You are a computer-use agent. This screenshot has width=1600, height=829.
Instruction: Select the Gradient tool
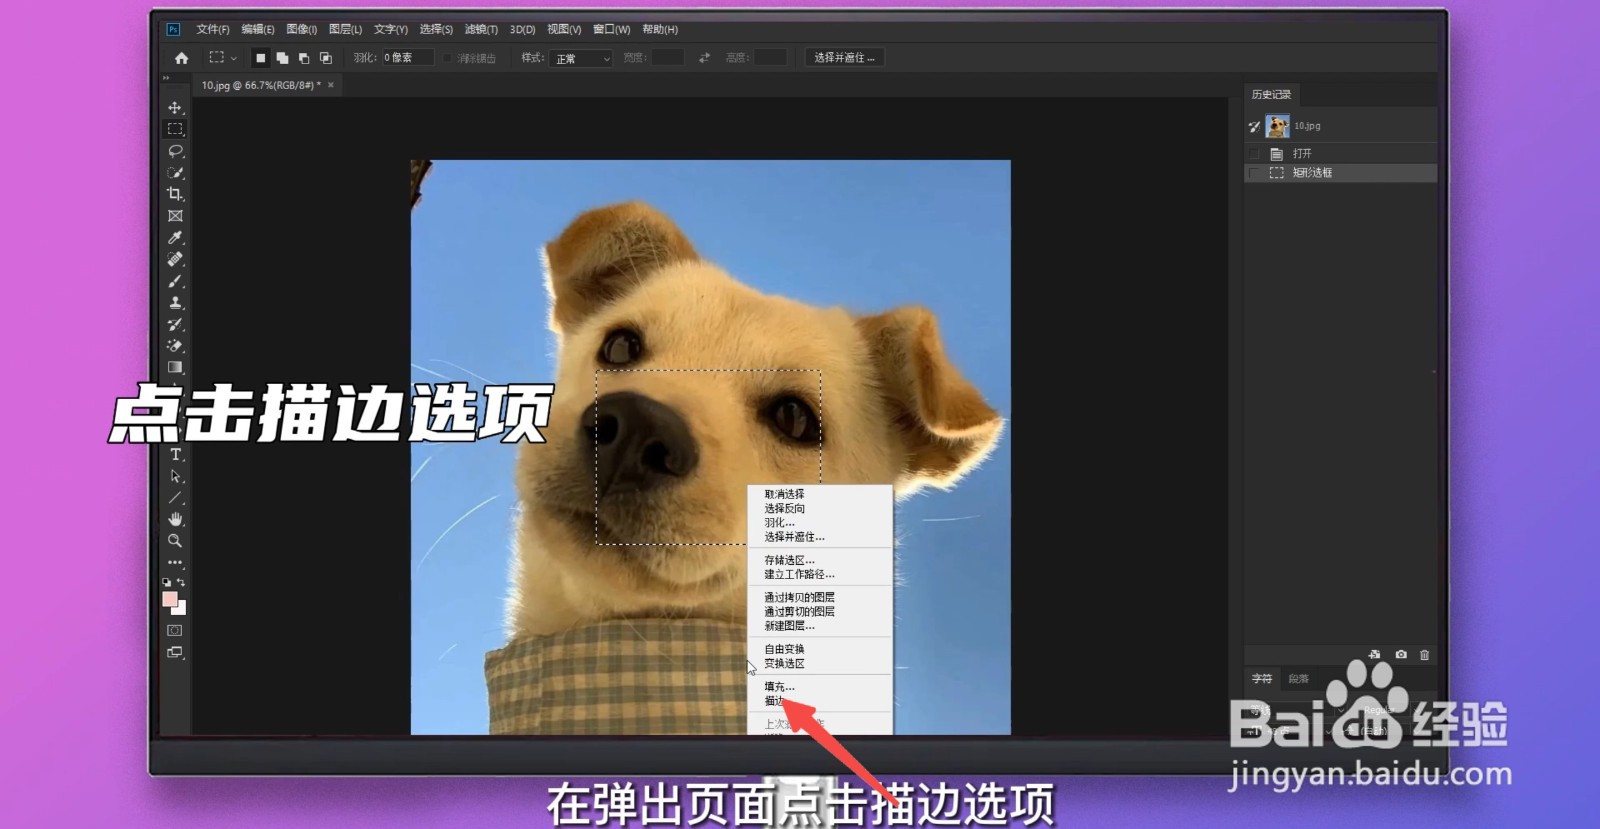coord(175,367)
